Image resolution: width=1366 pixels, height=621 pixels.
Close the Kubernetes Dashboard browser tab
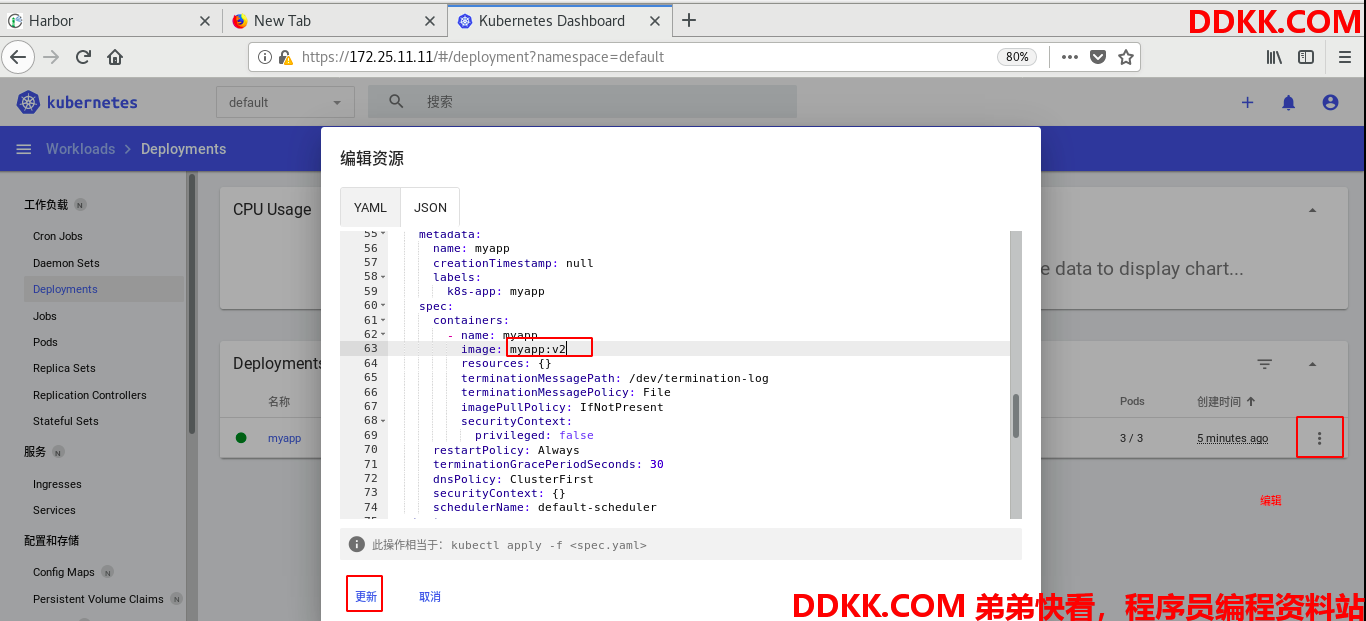[x=655, y=20]
